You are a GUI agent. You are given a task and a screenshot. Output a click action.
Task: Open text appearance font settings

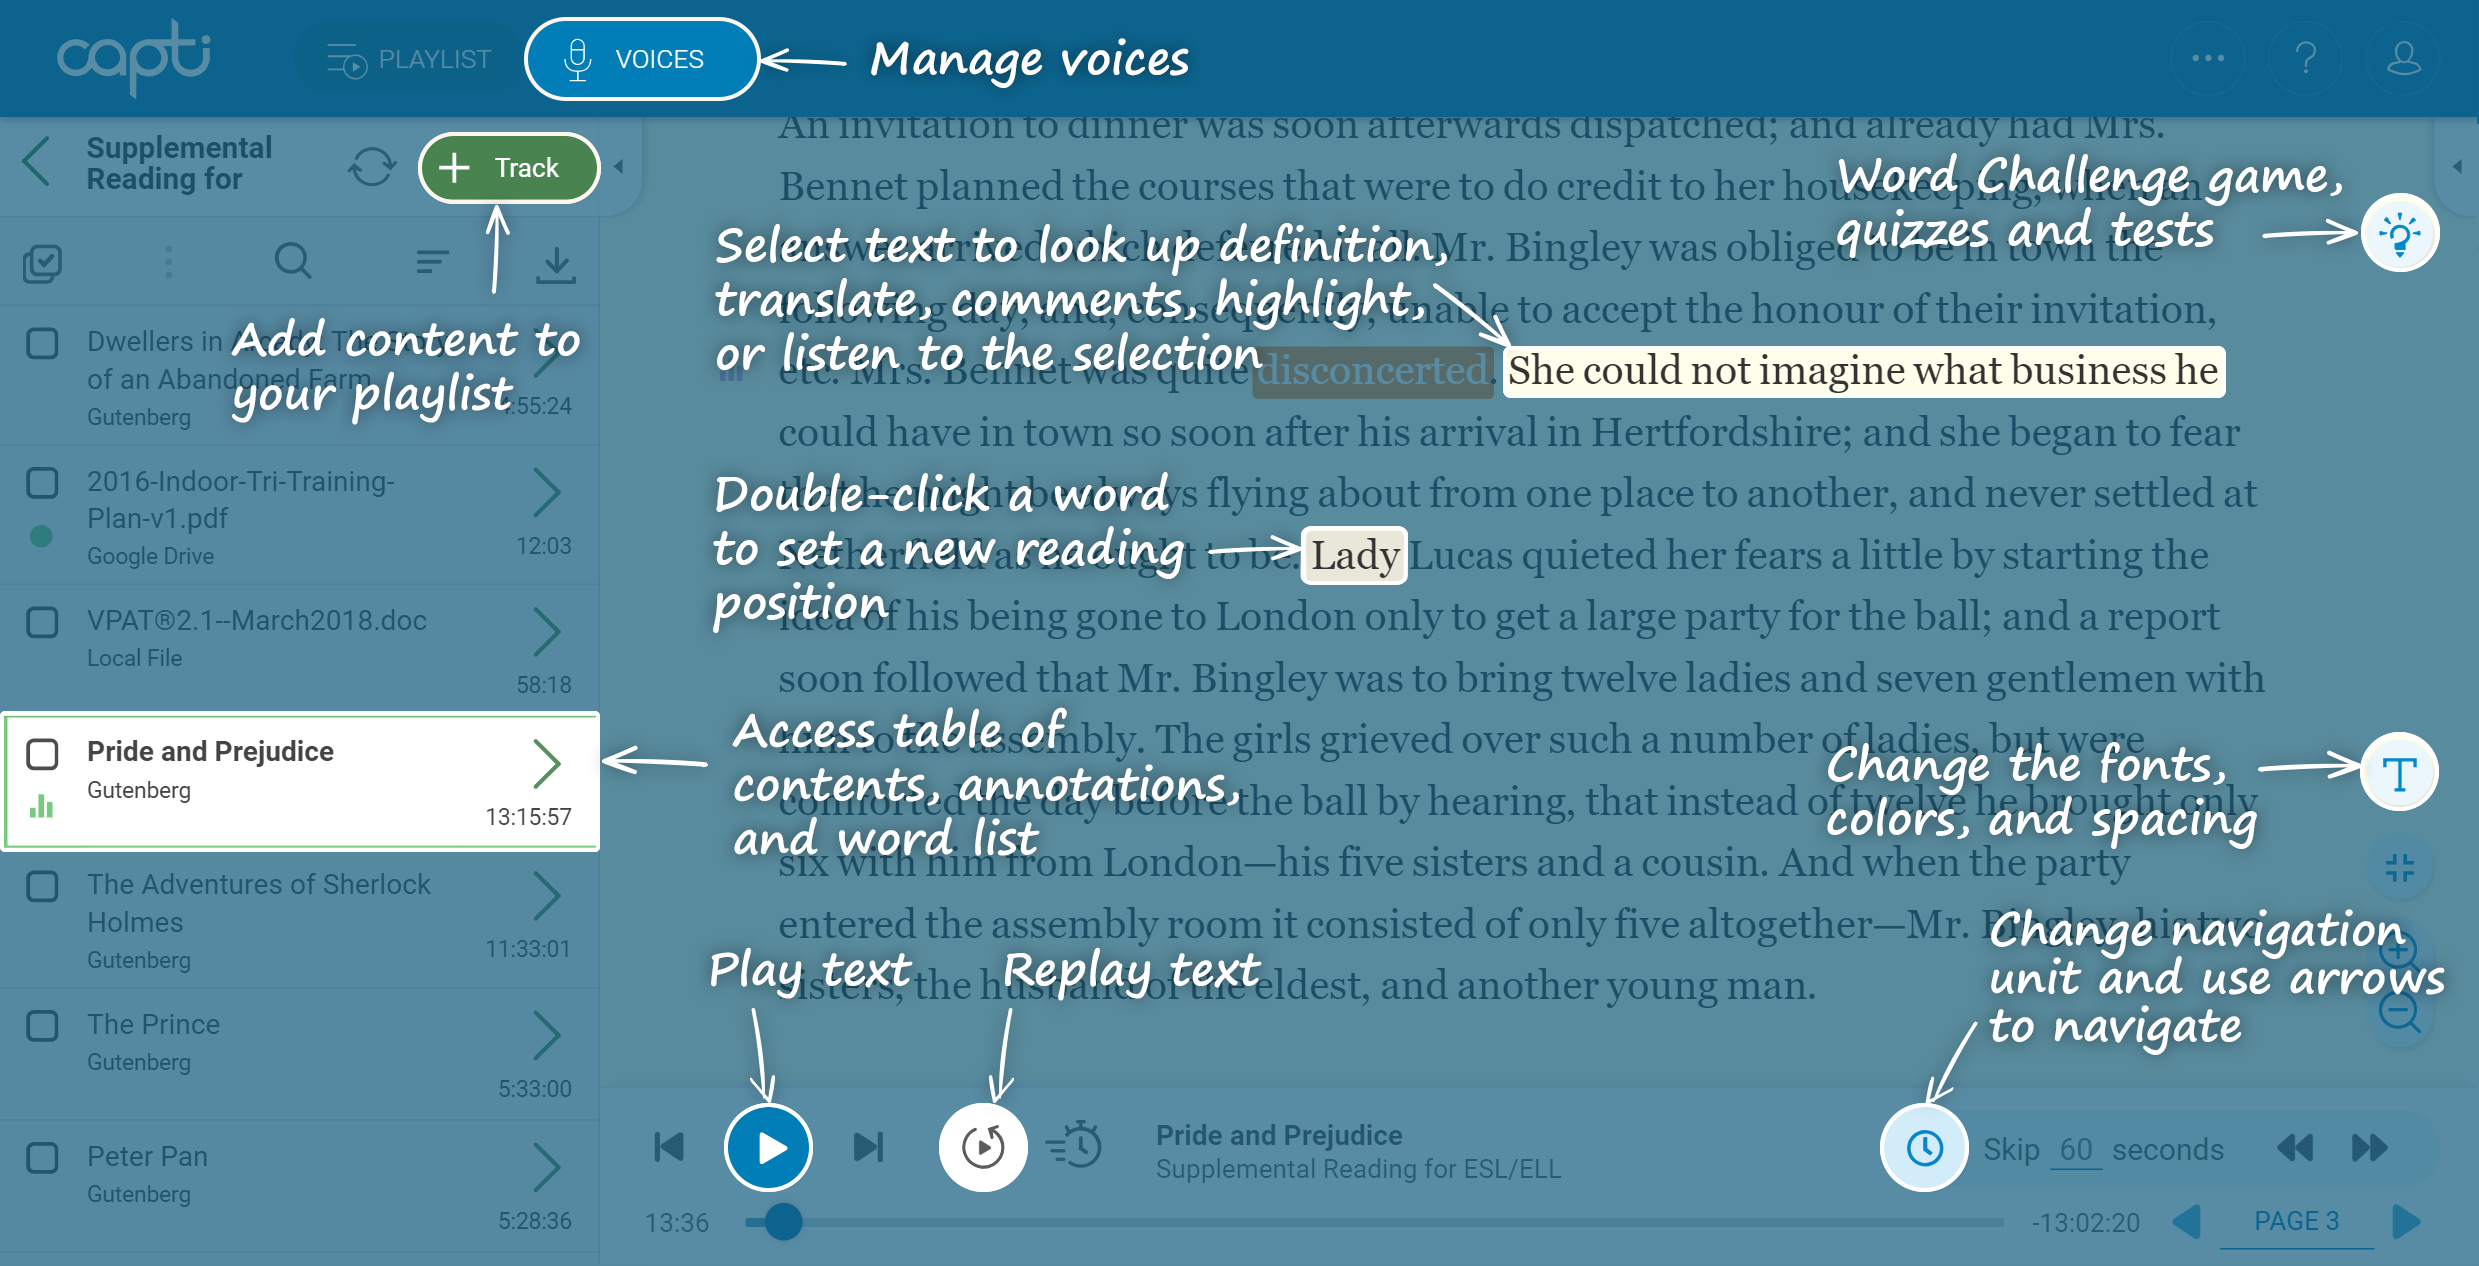(x=2400, y=772)
